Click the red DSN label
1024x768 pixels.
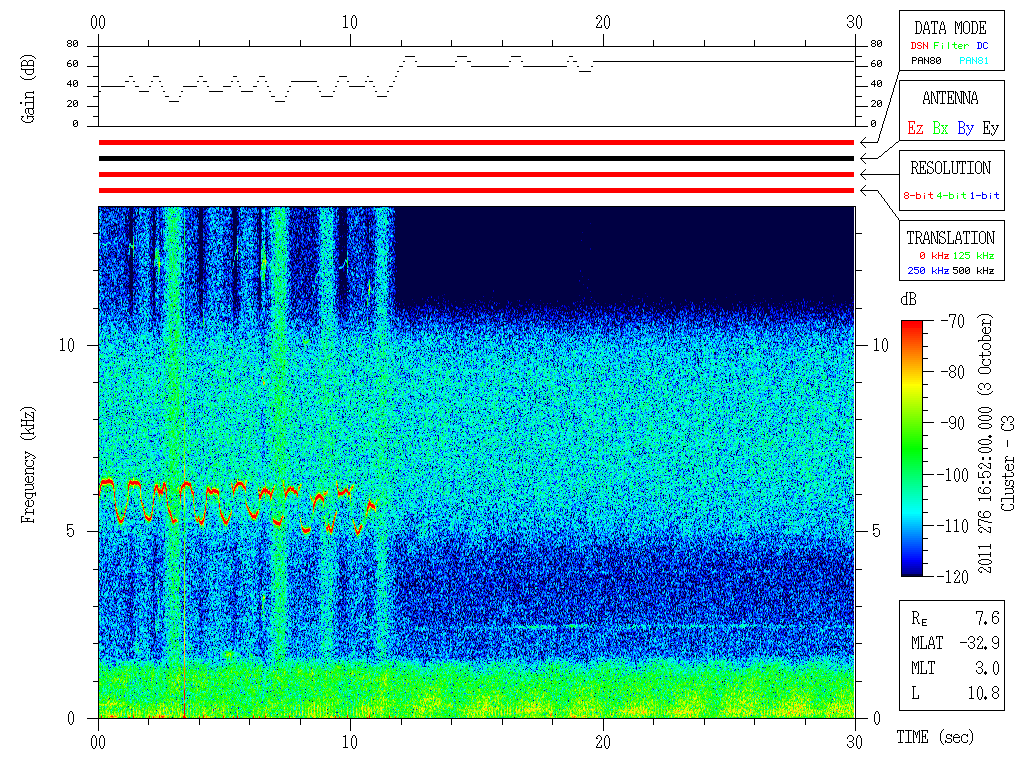(919, 46)
